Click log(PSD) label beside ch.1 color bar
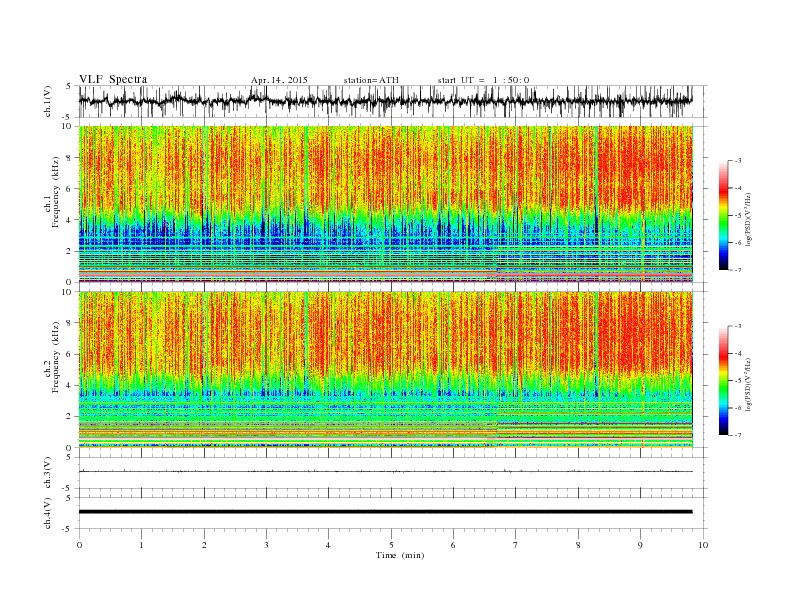 click(748, 218)
